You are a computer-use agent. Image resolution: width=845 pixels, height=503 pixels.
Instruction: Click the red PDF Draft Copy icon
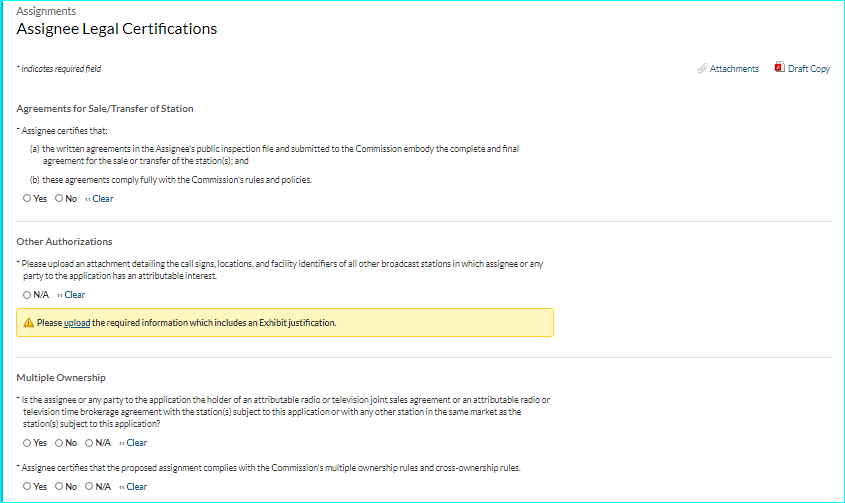tap(779, 68)
